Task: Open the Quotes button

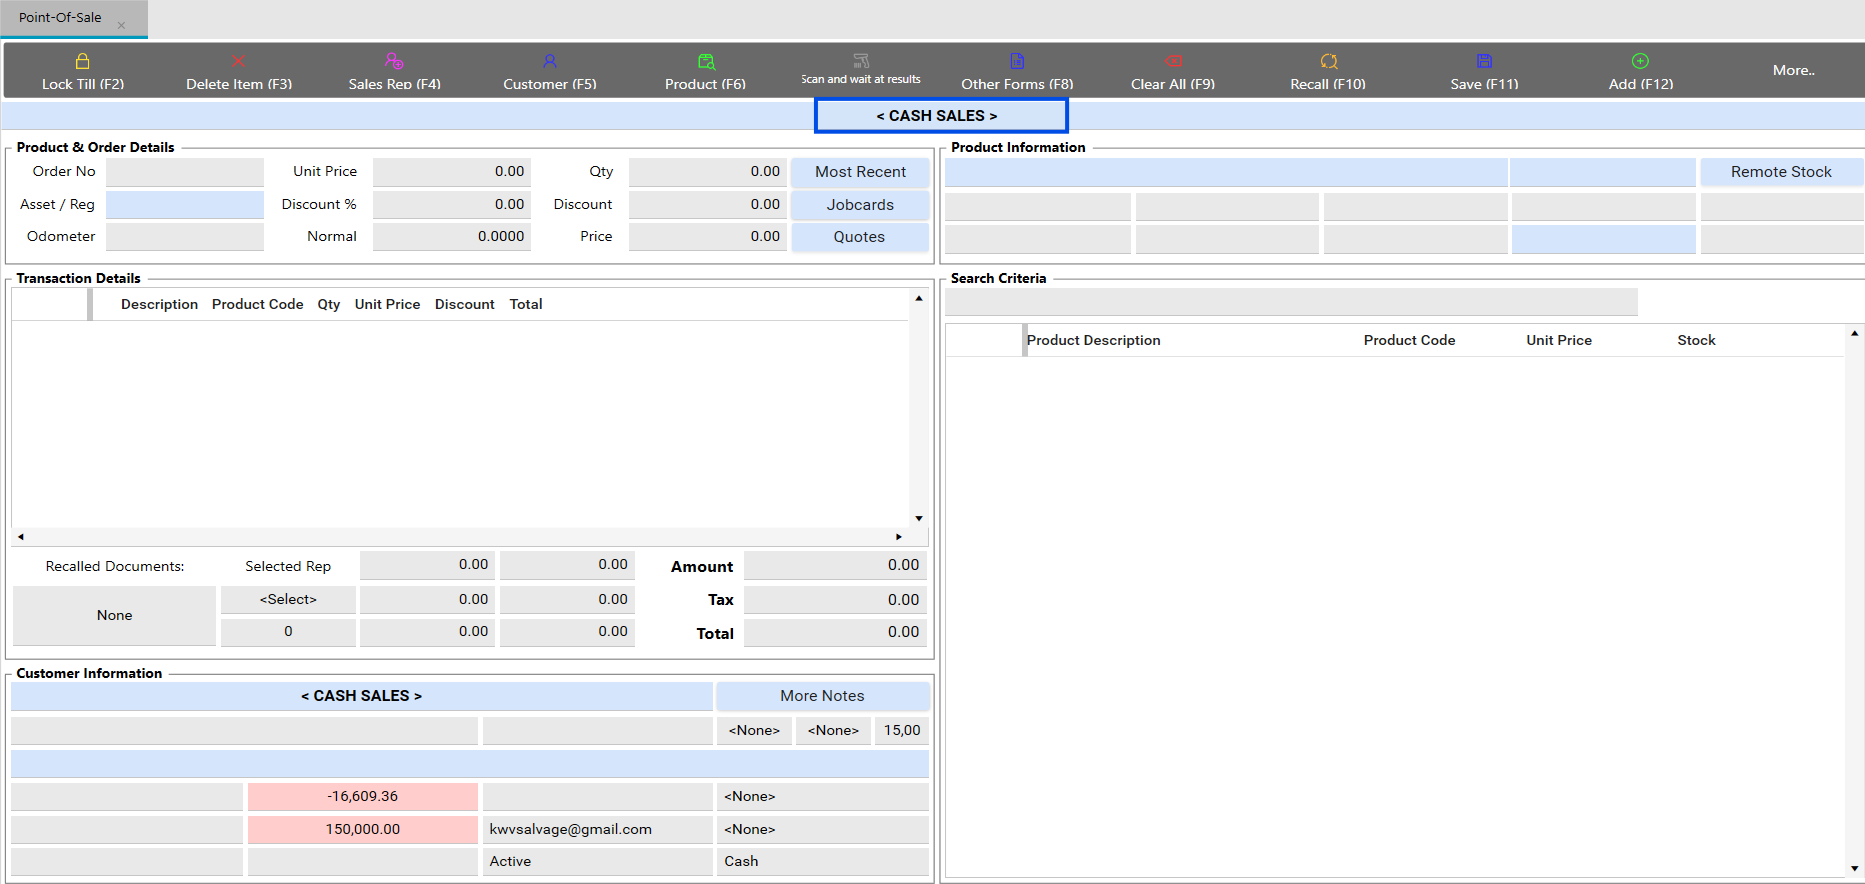Action: pos(860,237)
